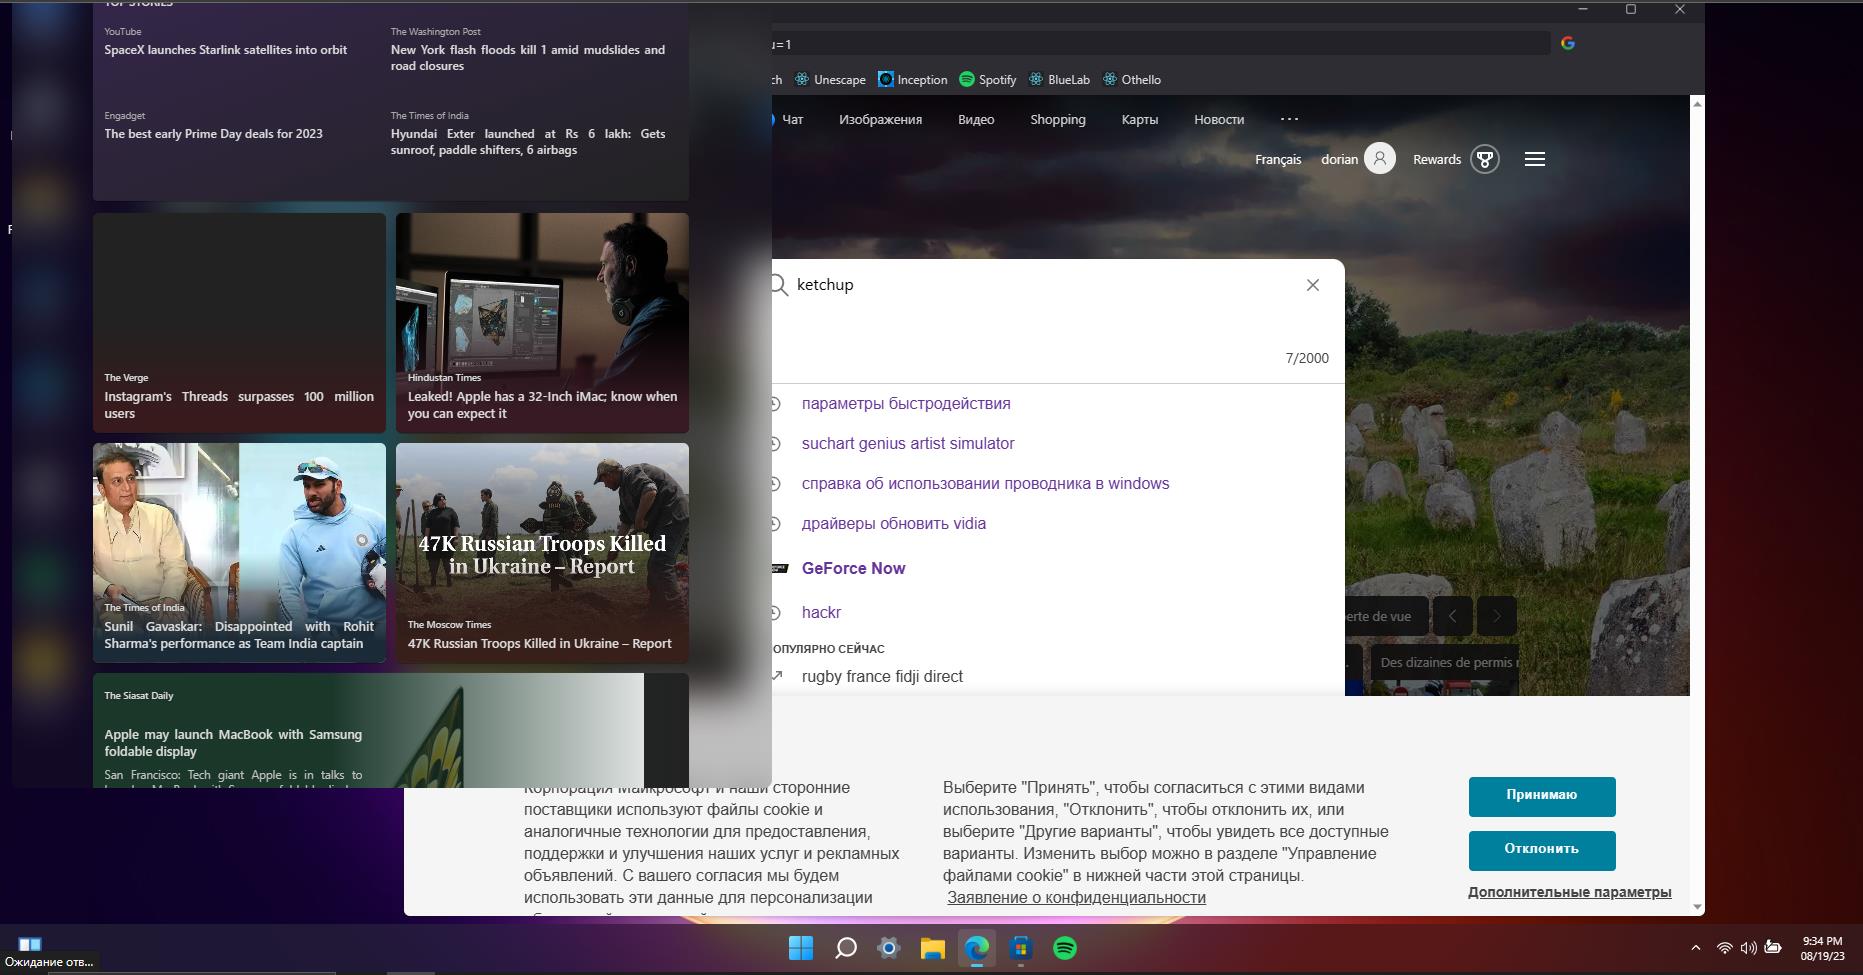Select the GeForce Now search suggestion
The width and height of the screenshot is (1863, 975).
pos(853,568)
